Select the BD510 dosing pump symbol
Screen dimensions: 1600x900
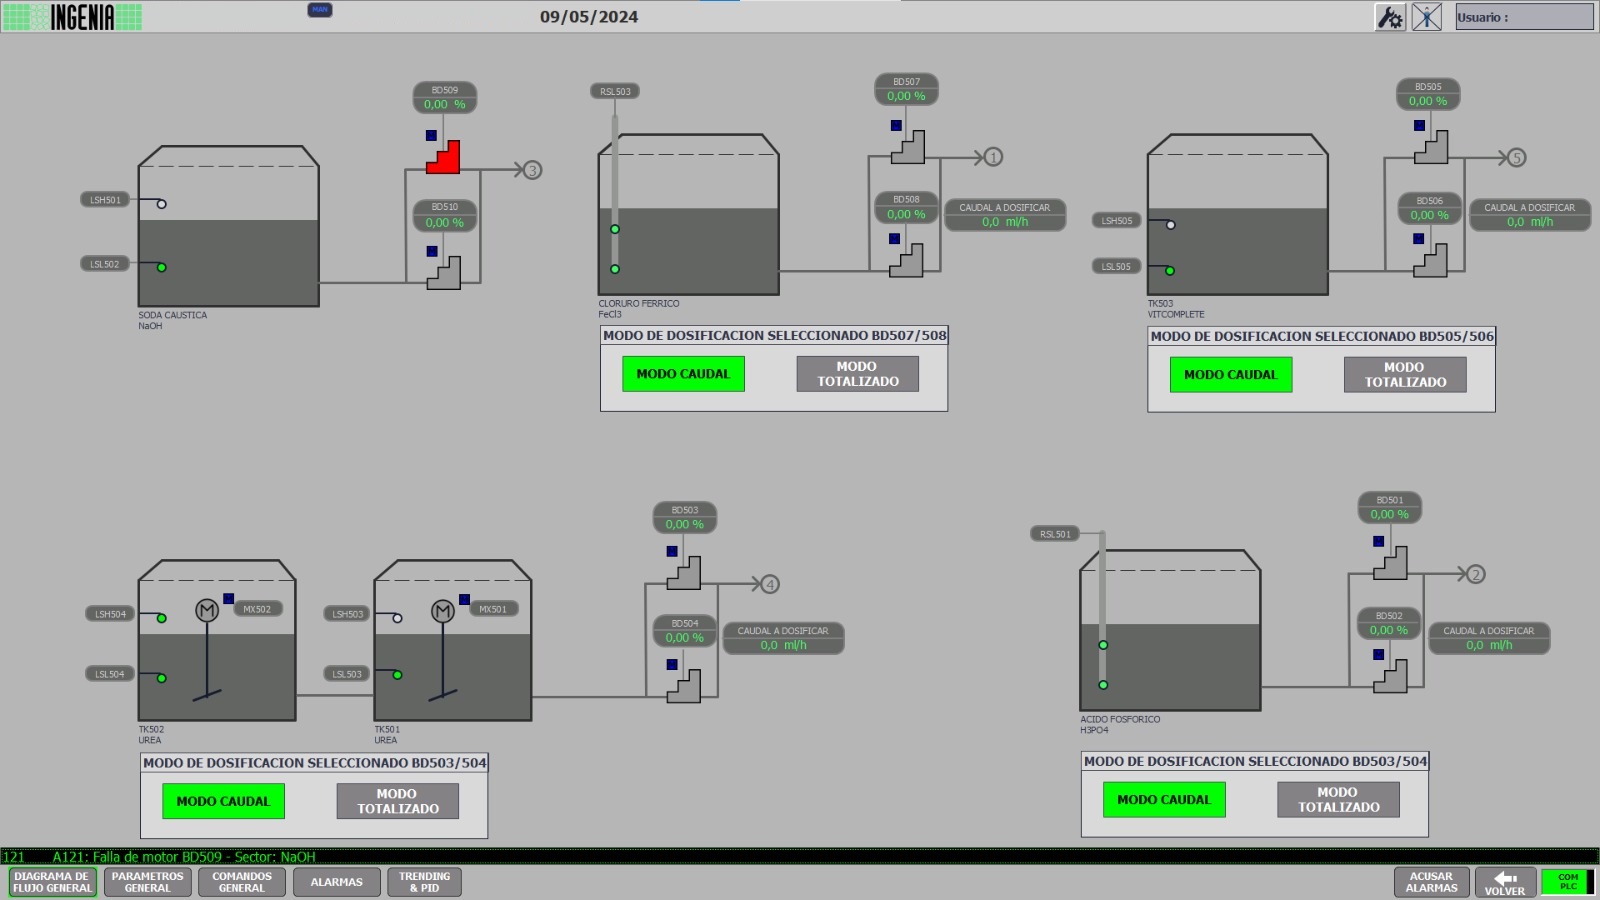click(x=444, y=273)
